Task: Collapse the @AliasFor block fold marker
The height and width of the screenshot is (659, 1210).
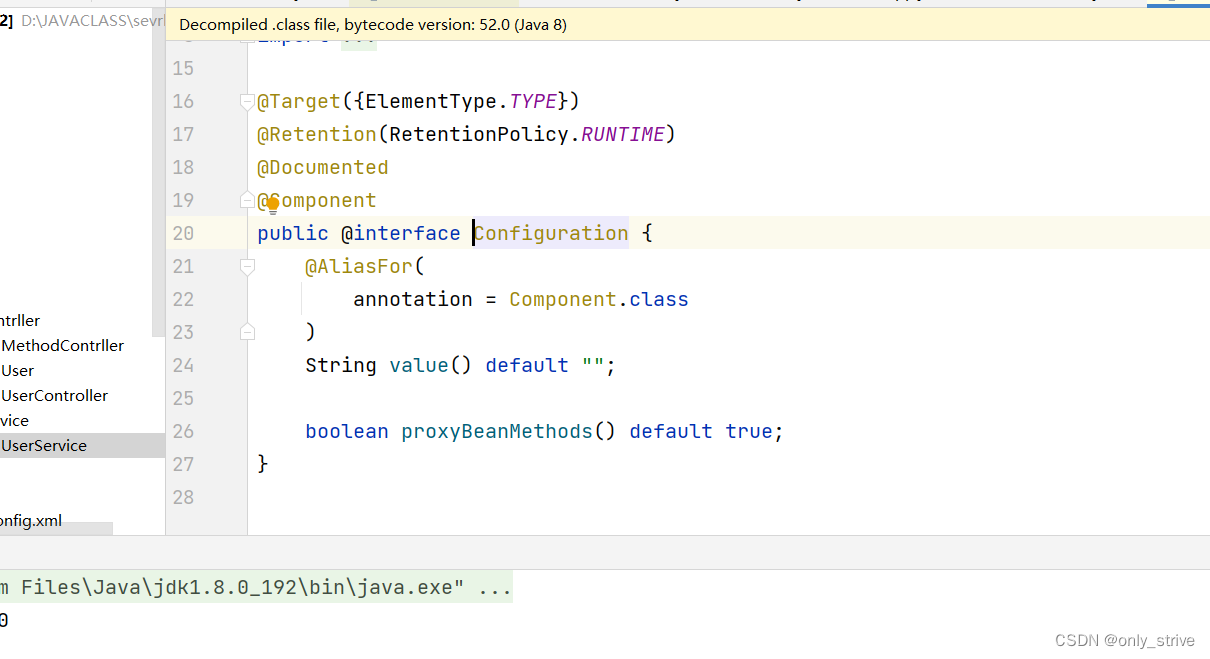Action: click(247, 266)
